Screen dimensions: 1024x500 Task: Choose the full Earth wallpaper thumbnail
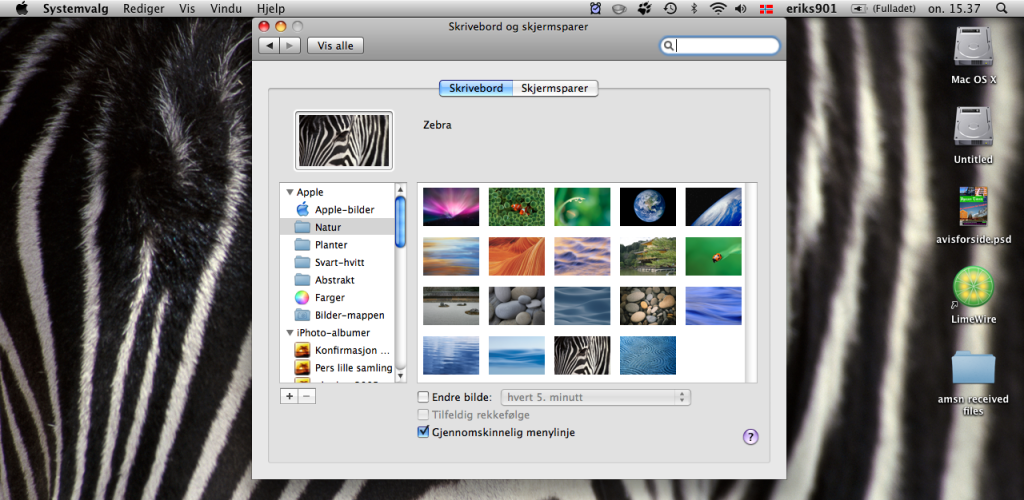pos(648,207)
